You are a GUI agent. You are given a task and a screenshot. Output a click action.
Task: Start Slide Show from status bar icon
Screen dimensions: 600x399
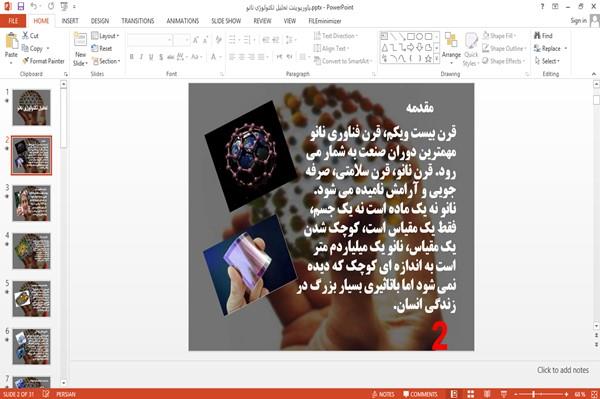[504, 394]
